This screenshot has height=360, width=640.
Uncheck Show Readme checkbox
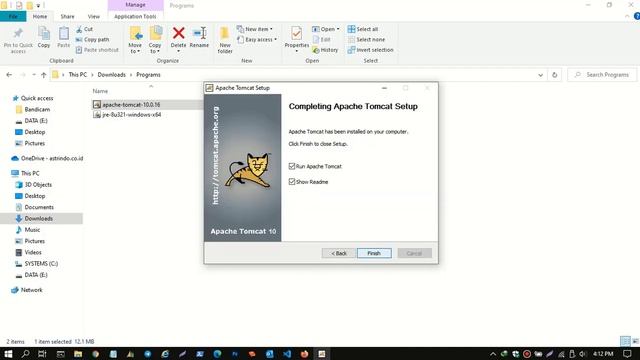pyautogui.click(x=292, y=182)
